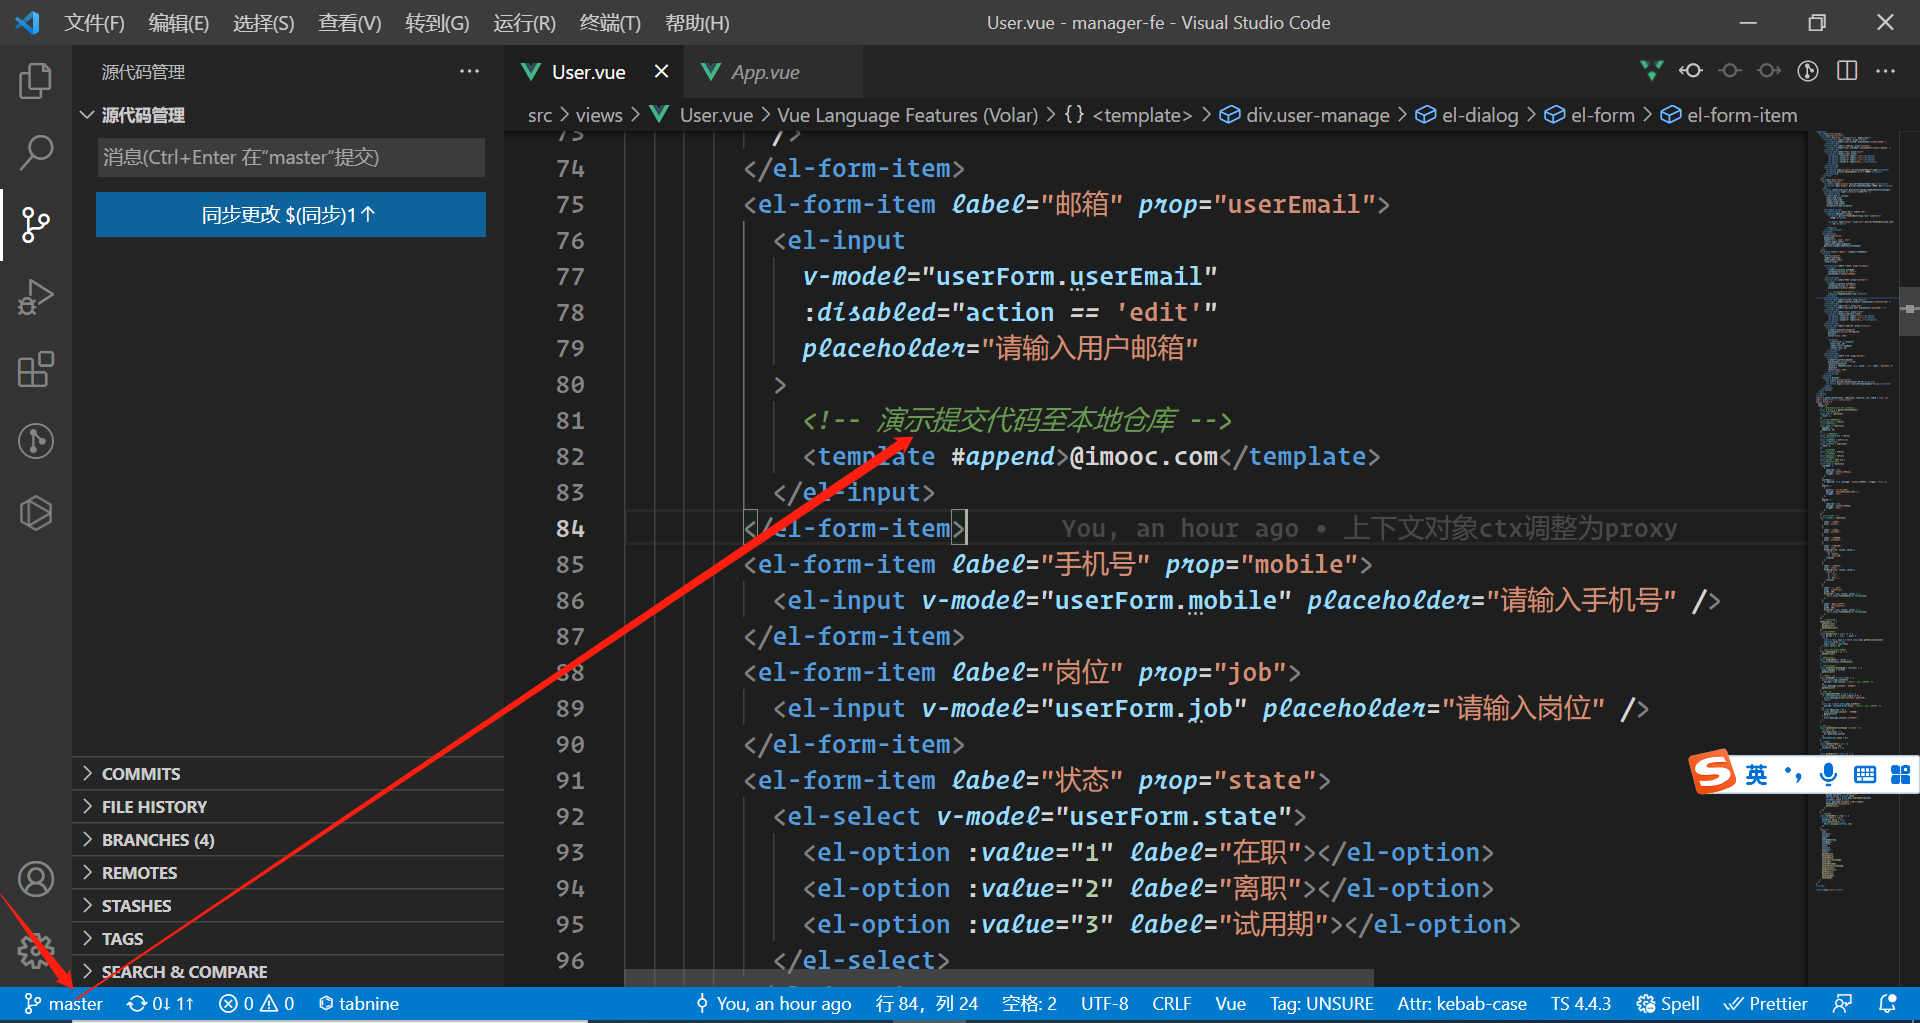Open changes with previous revision
The width and height of the screenshot is (1920, 1023).
coord(1691,71)
